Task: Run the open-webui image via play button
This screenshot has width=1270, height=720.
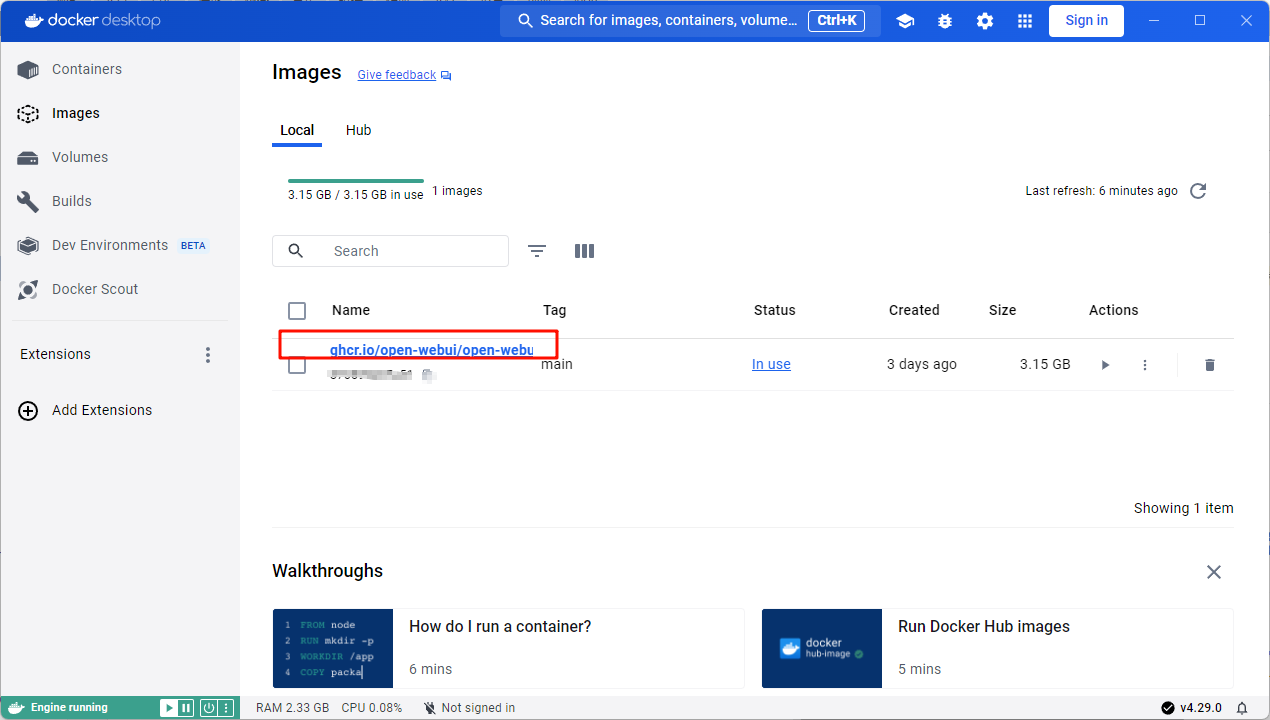Action: coord(1105,364)
